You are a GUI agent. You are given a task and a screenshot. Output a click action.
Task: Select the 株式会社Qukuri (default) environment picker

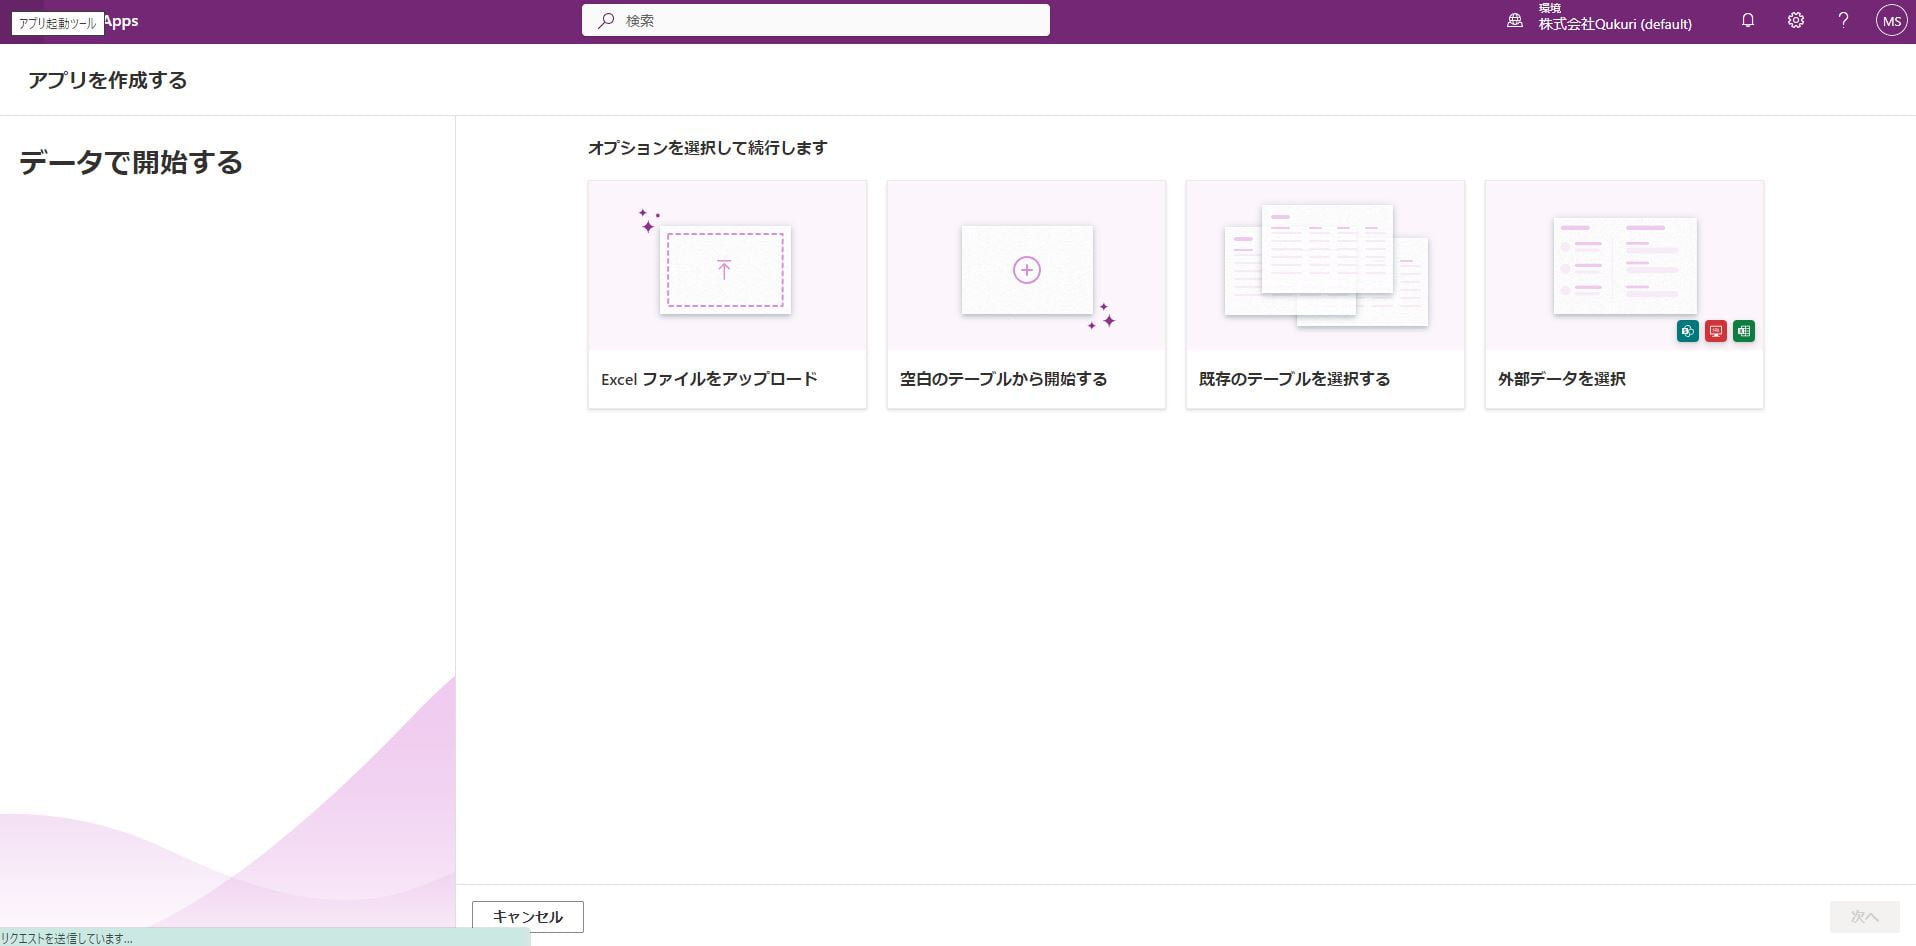pos(1614,24)
